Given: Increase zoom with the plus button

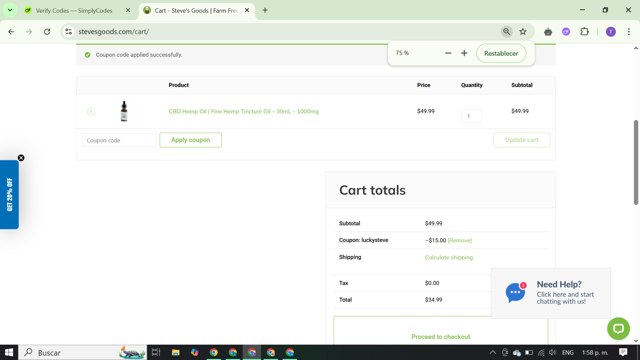Looking at the screenshot, I should coord(464,53).
